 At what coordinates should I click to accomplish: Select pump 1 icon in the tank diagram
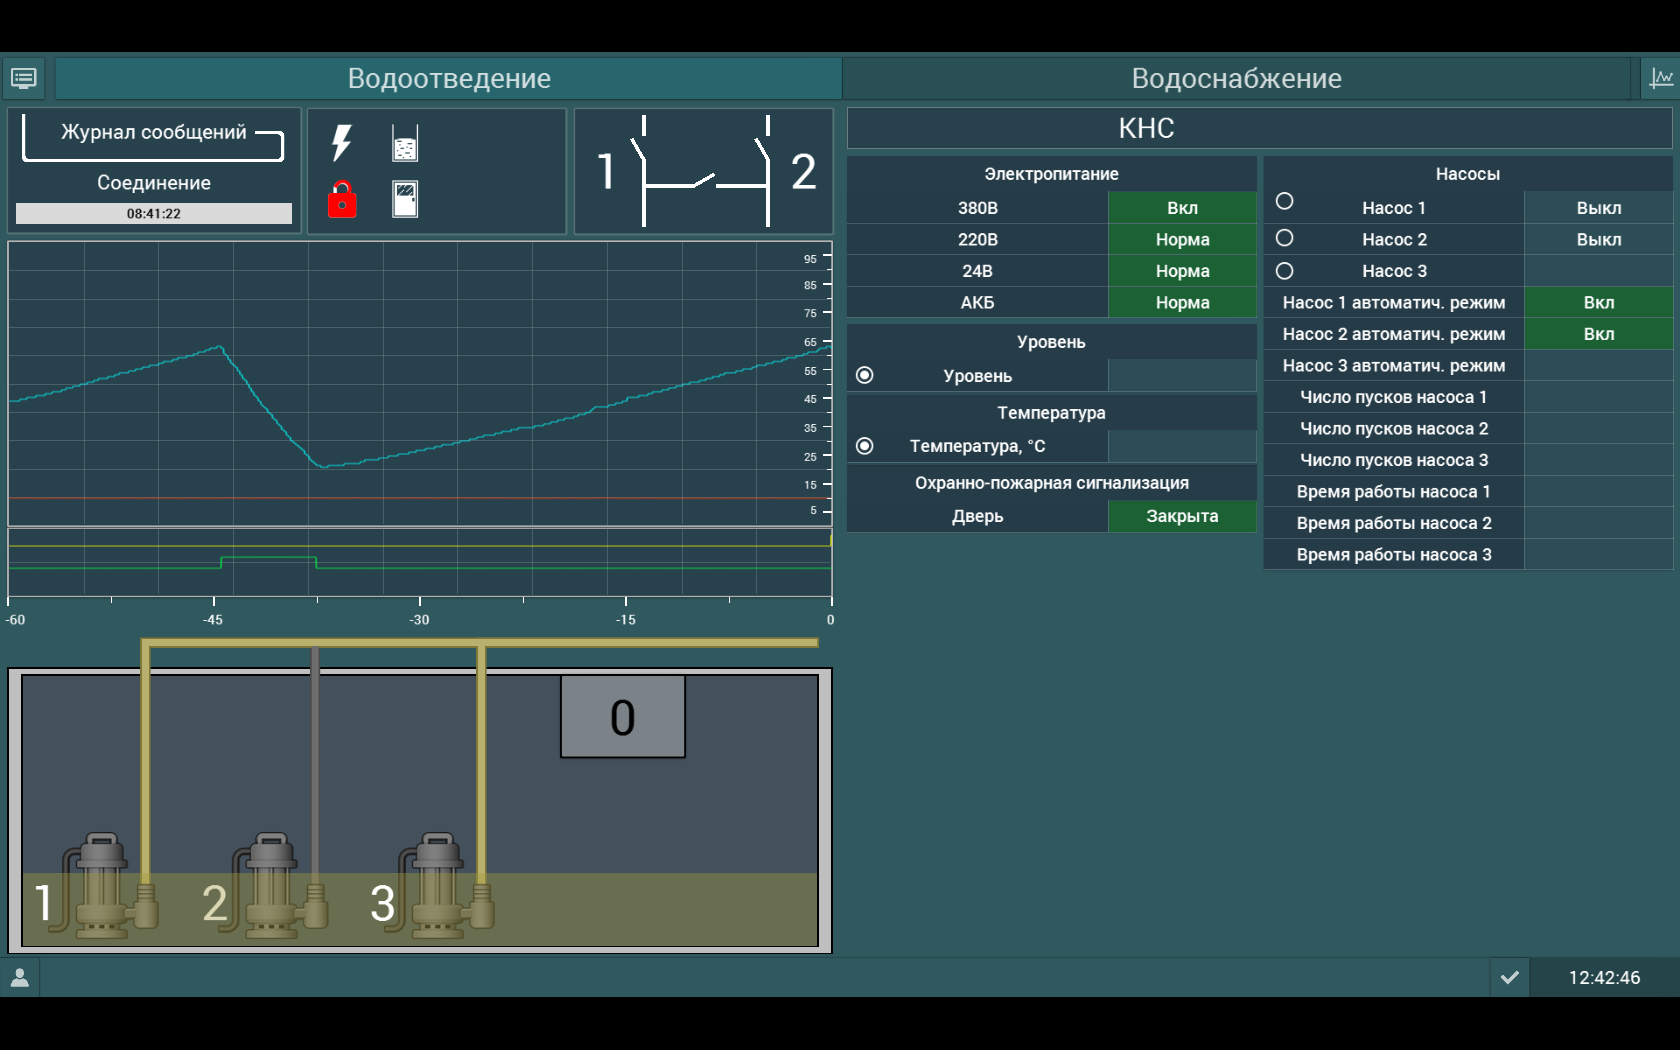click(100, 885)
